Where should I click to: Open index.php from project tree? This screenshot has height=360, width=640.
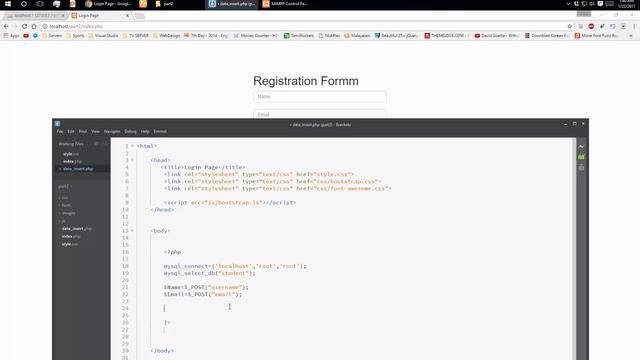pos(71,236)
